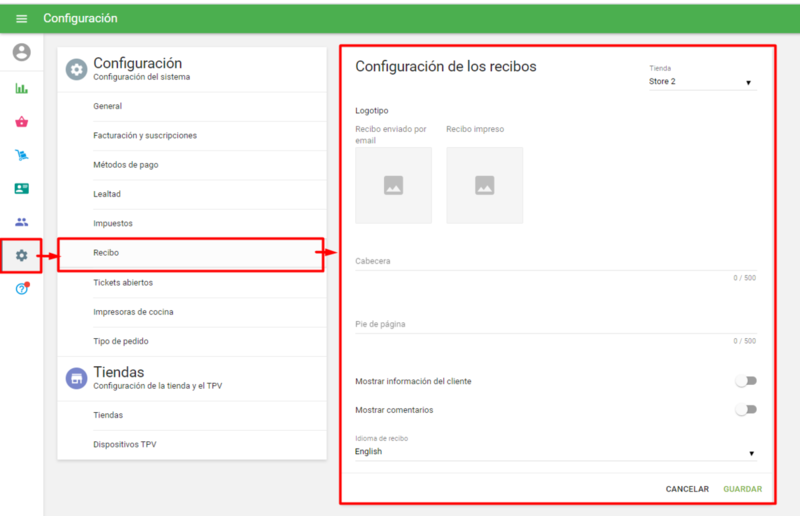800x516 pixels.
Task: Open Métodos de pago settings
Action: pyautogui.click(x=126, y=165)
